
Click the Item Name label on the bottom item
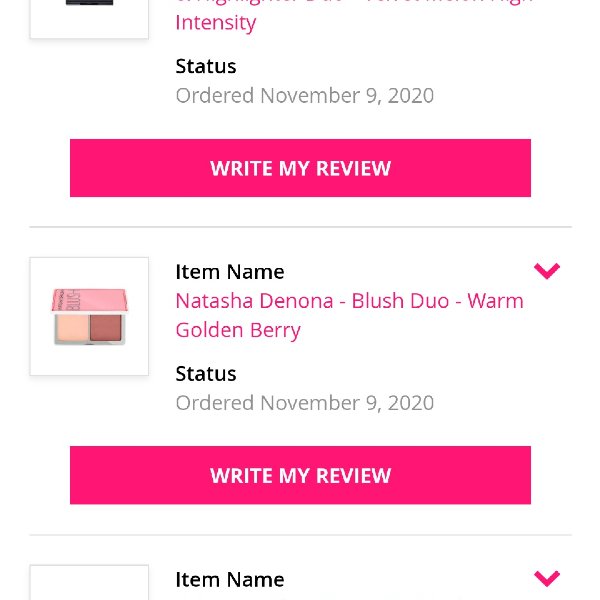[x=230, y=579]
